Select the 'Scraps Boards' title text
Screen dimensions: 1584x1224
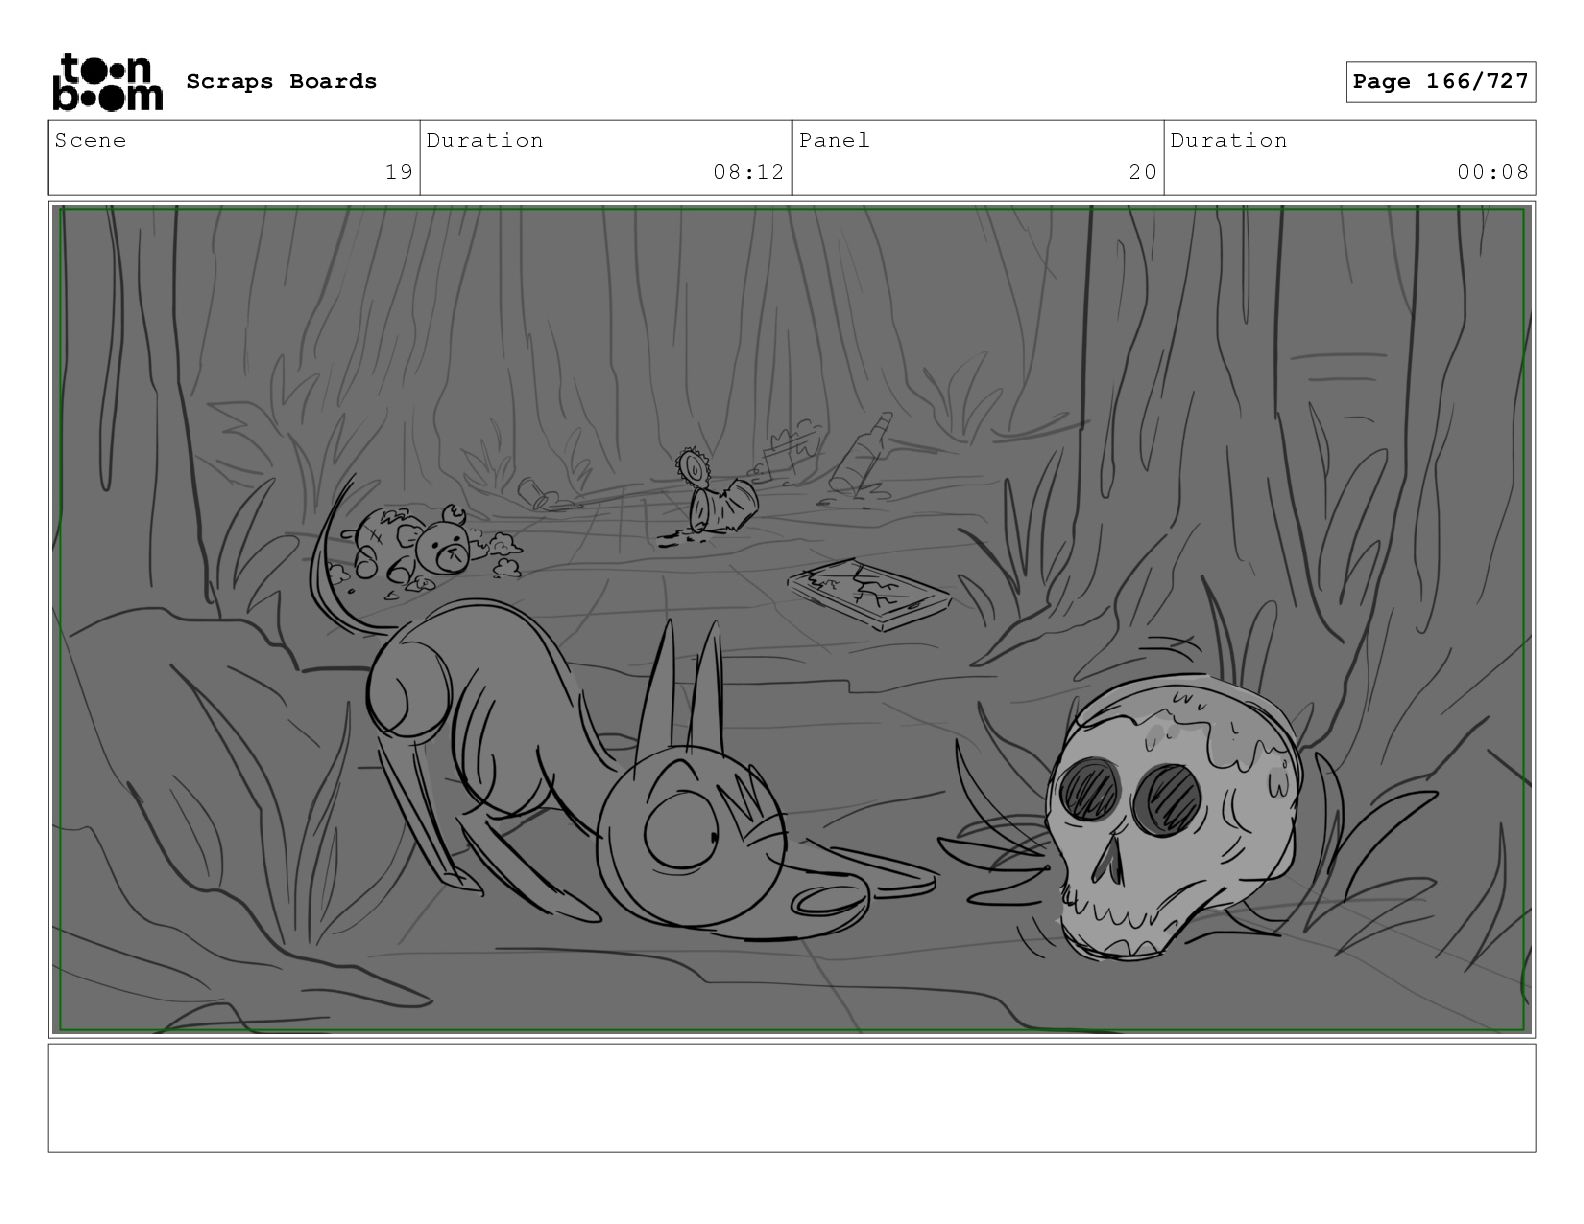(282, 82)
